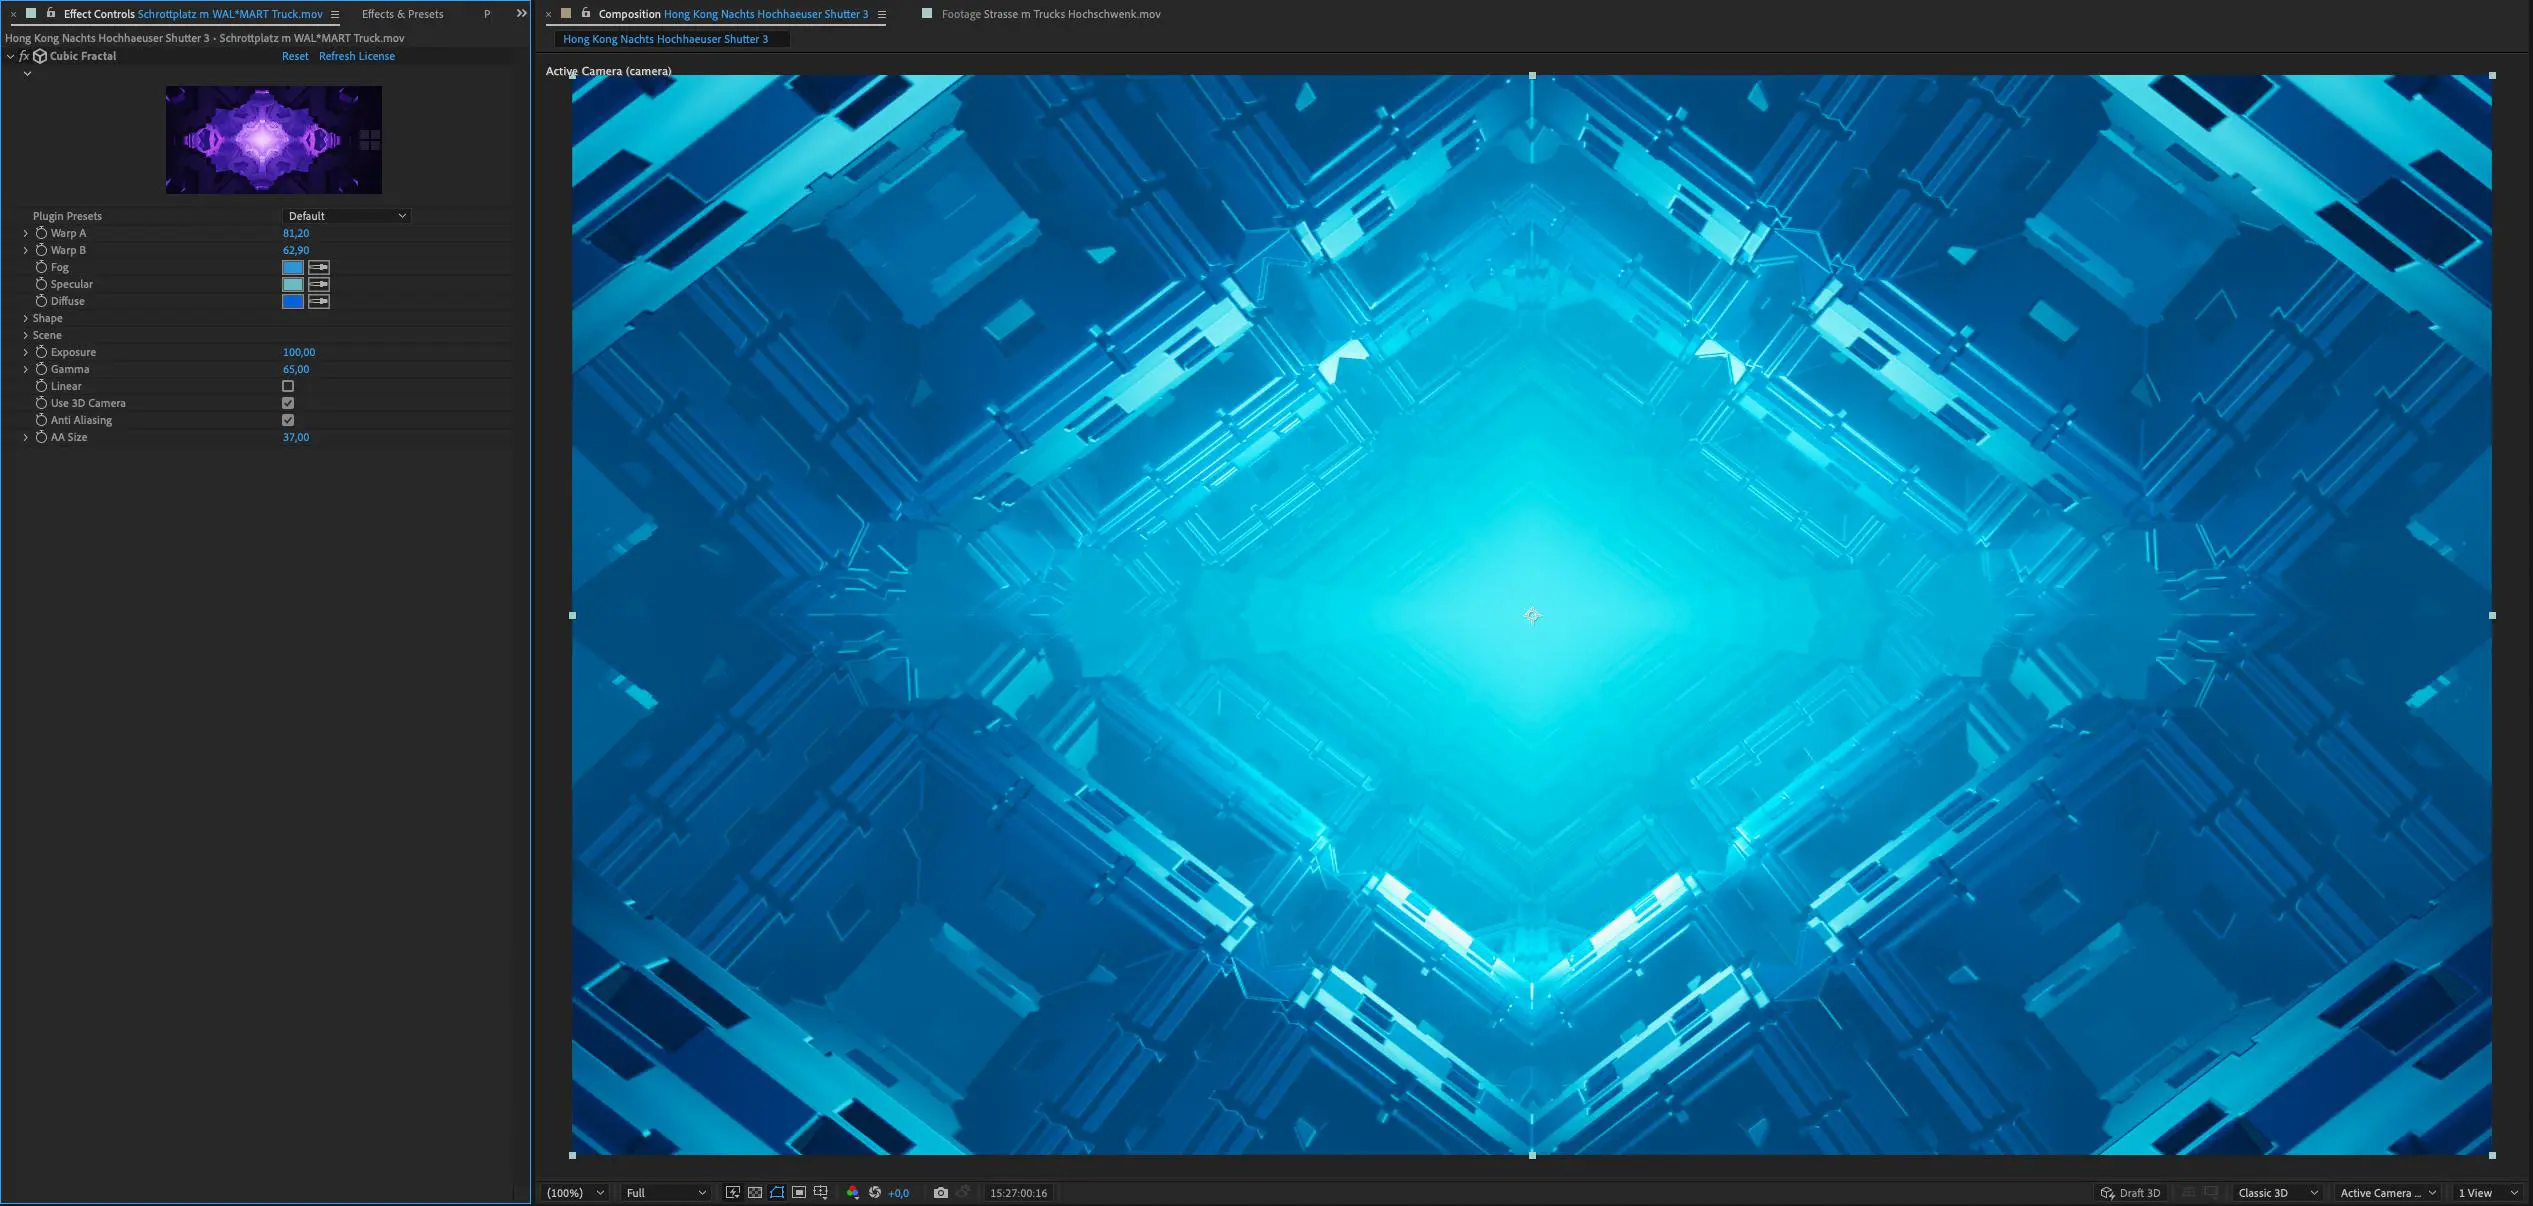Take snapshot with the camera icon
Screen dimensions: 2533x1206
pyautogui.click(x=940, y=1192)
